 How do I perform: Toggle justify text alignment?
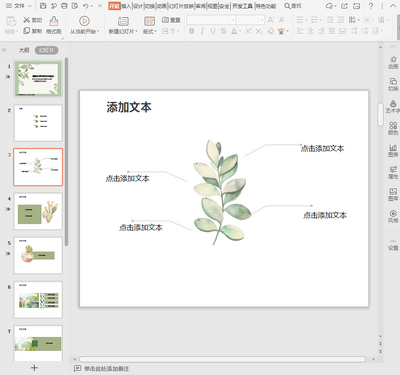pyautogui.click(x=332, y=31)
